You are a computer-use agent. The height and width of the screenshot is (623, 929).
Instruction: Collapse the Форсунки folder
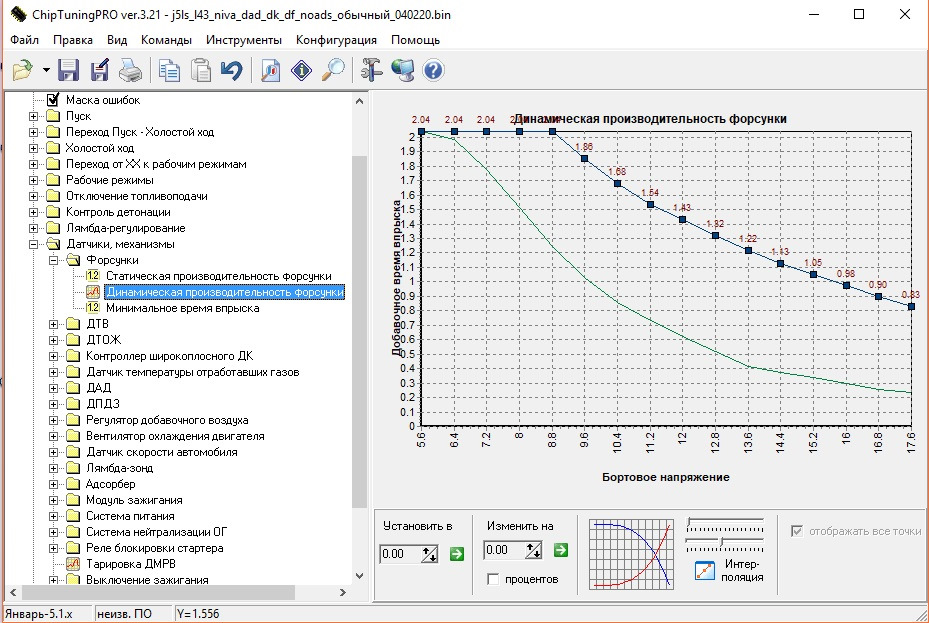pos(53,260)
